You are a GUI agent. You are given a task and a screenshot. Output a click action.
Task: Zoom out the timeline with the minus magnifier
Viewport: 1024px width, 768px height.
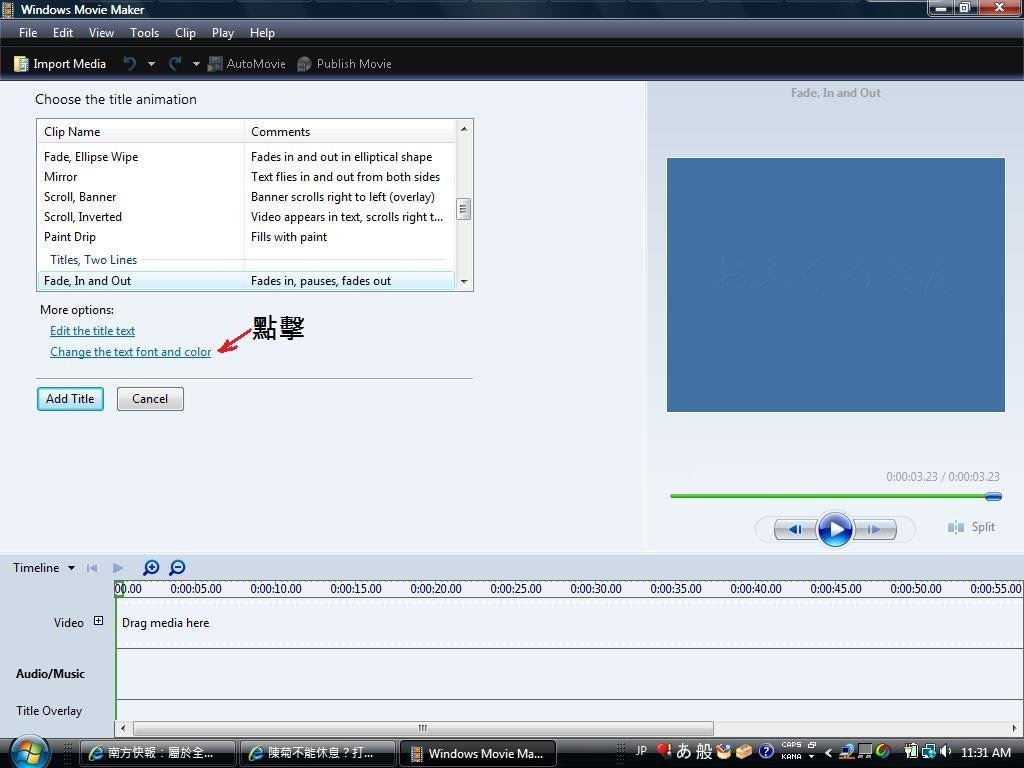click(x=177, y=568)
